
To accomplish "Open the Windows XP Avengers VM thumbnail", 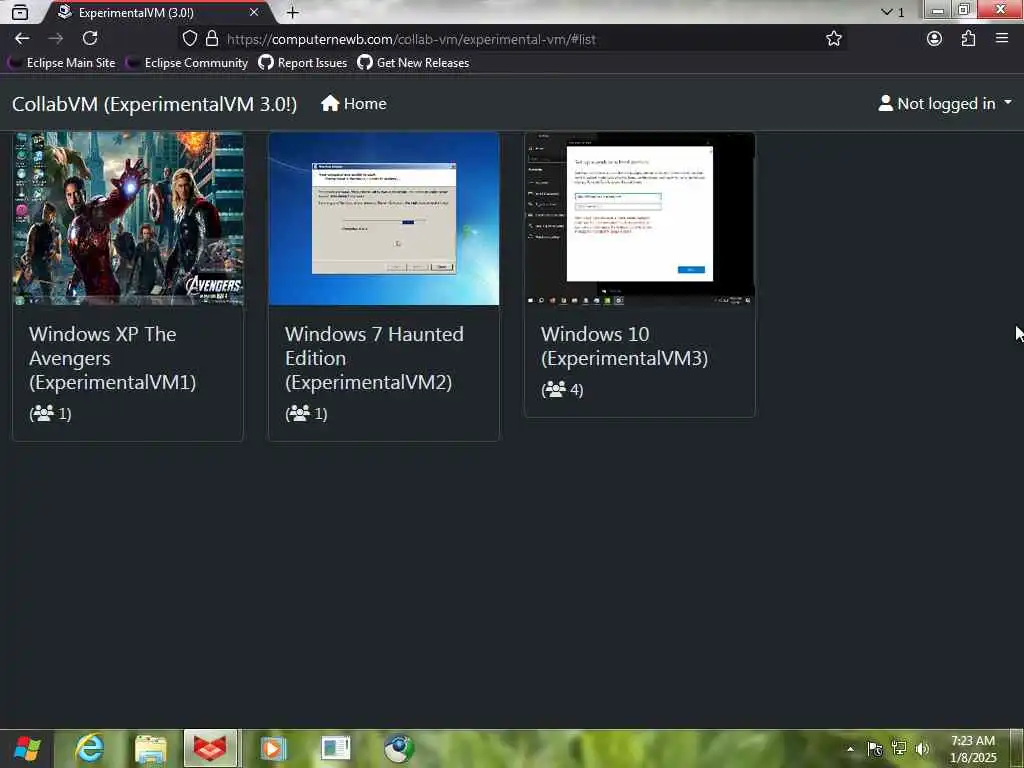I will pyautogui.click(x=128, y=219).
